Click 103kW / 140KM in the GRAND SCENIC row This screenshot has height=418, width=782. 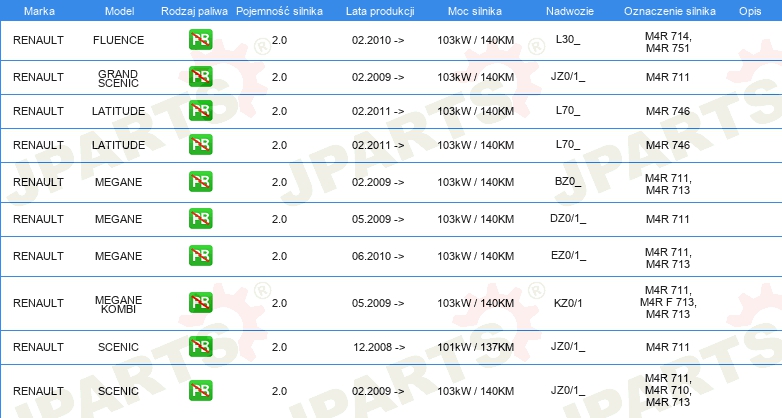point(476,77)
